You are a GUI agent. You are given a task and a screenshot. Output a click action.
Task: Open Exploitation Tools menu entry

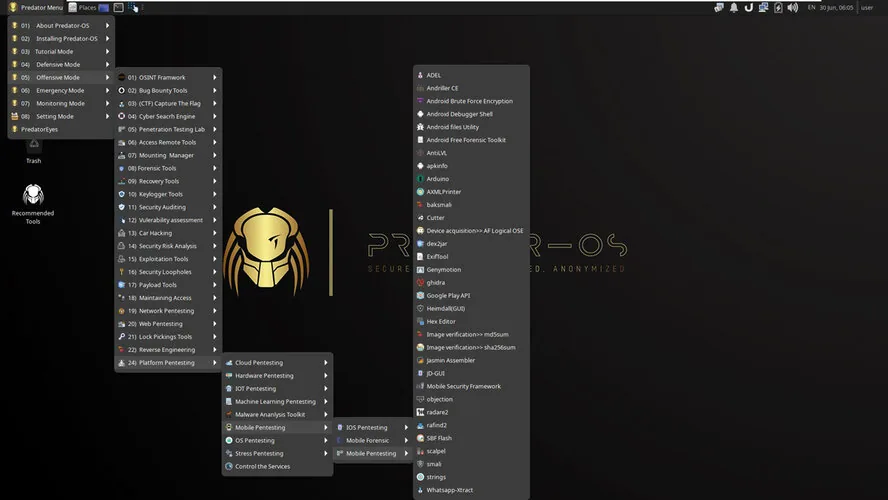(x=168, y=259)
